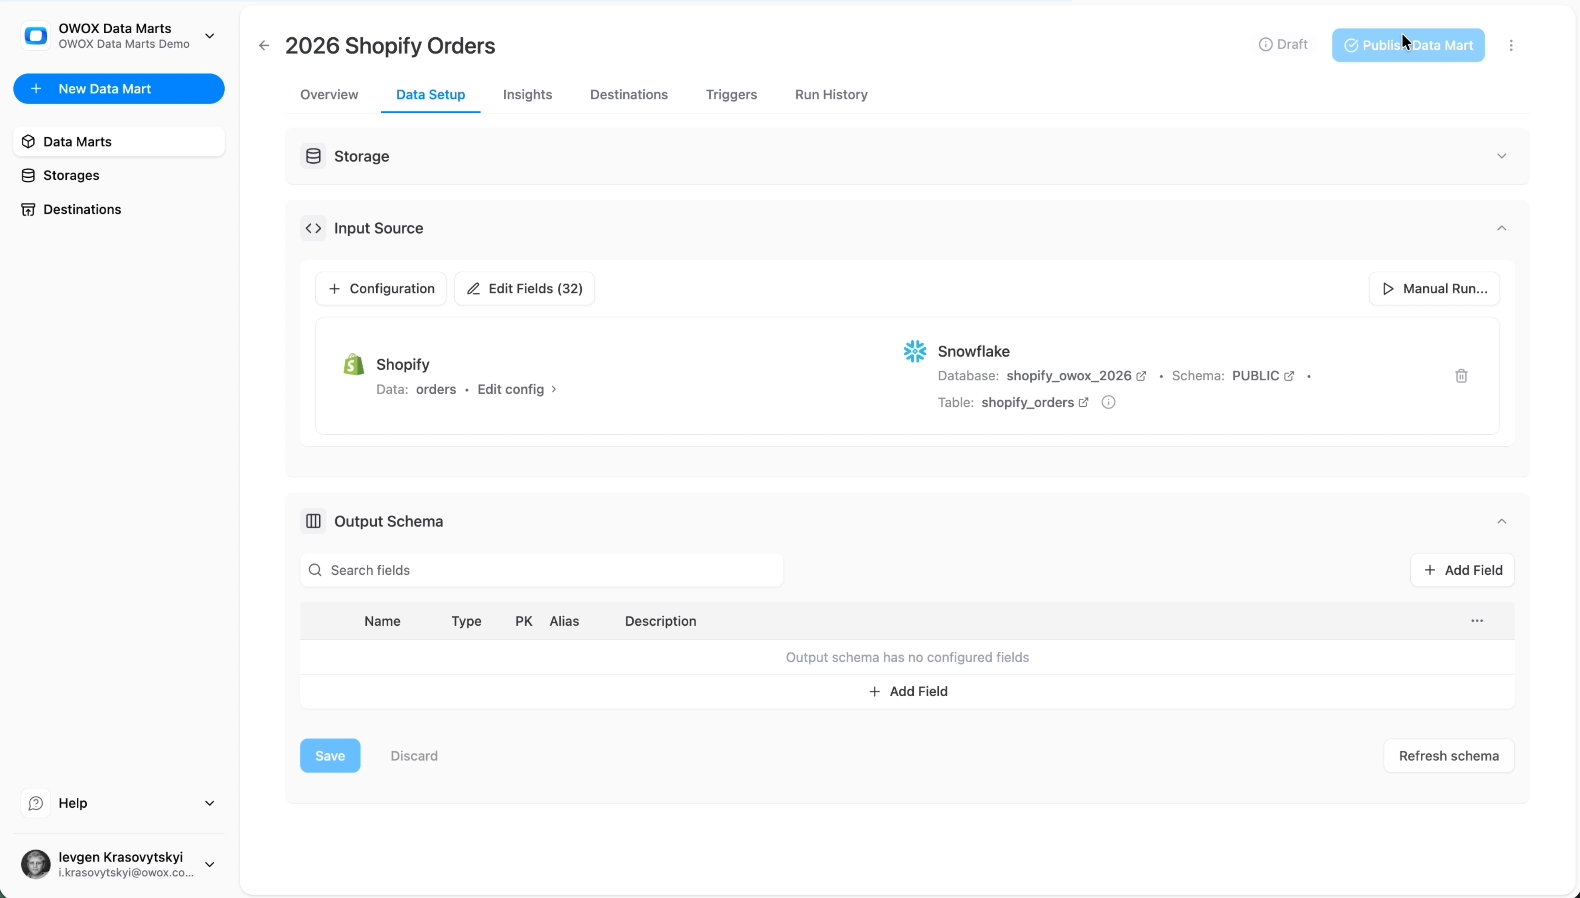1580x898 pixels.
Task: Click Add Field in the empty table row
Action: tap(908, 692)
